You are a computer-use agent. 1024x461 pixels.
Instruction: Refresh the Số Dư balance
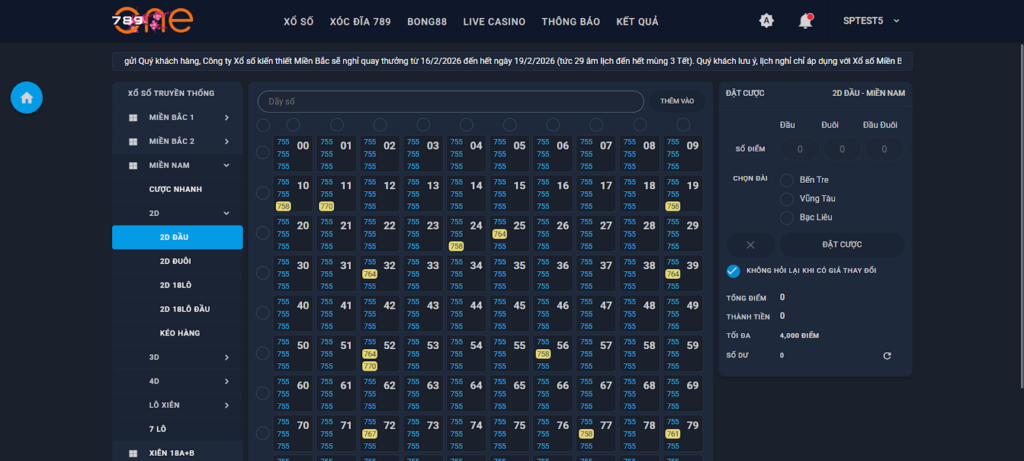[x=886, y=355]
